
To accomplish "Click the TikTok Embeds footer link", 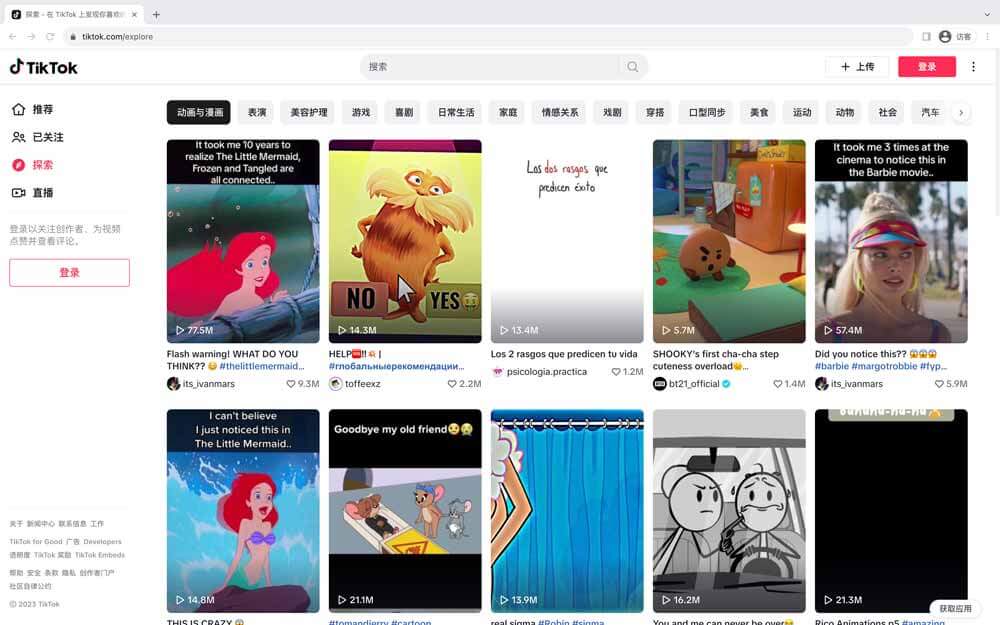I will 99,555.
